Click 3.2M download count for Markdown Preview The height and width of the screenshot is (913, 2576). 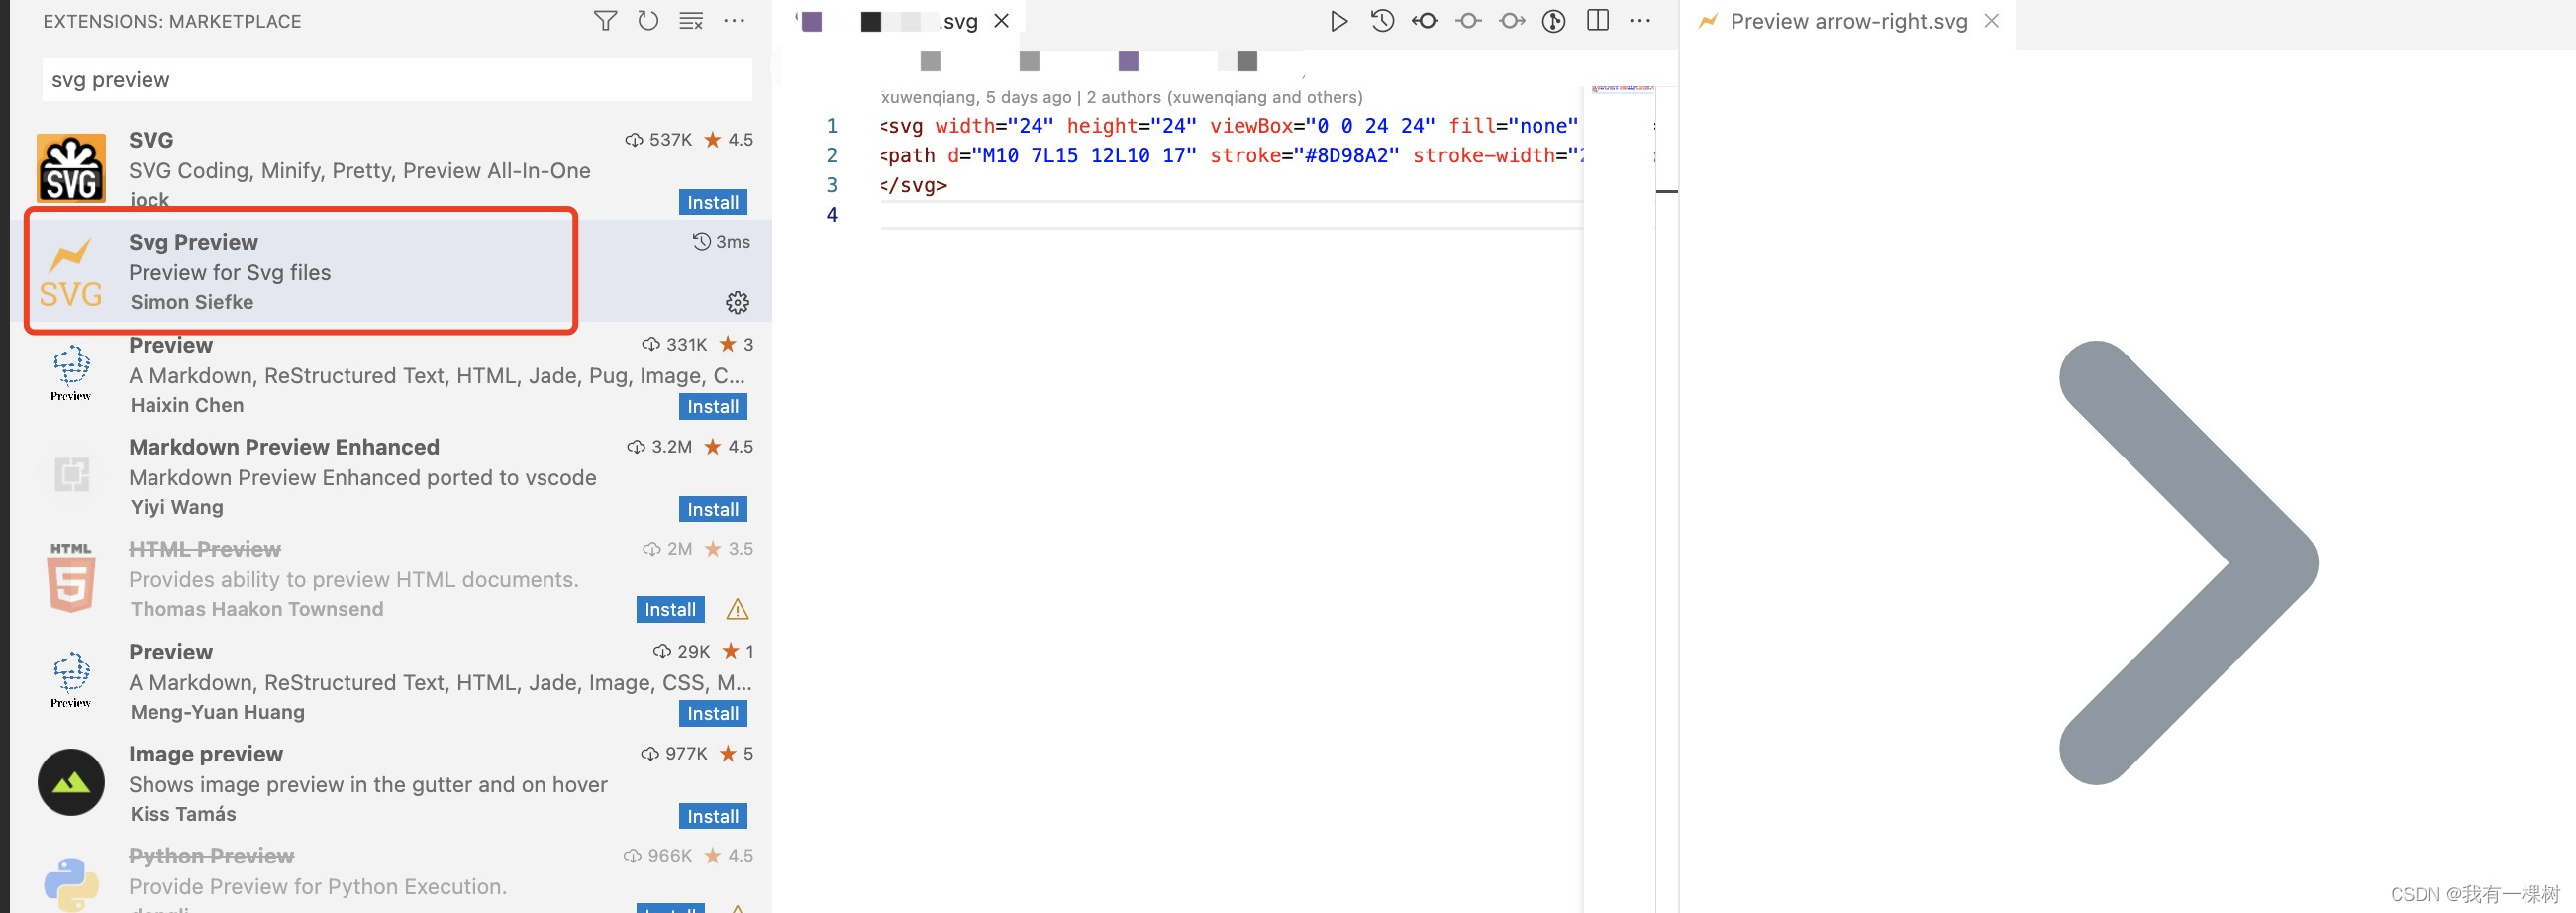[x=659, y=447]
